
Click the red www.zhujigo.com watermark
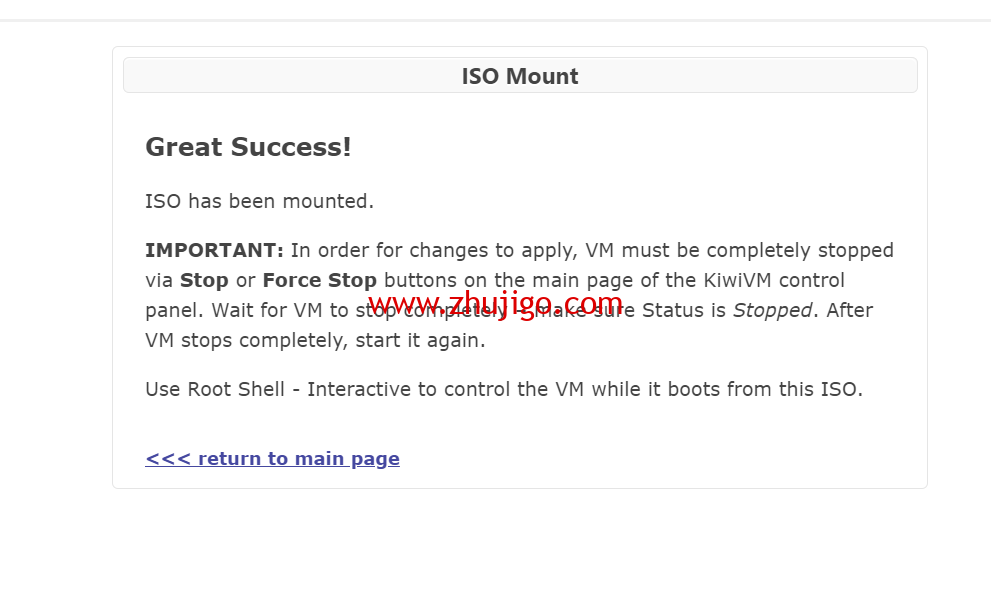[496, 305]
